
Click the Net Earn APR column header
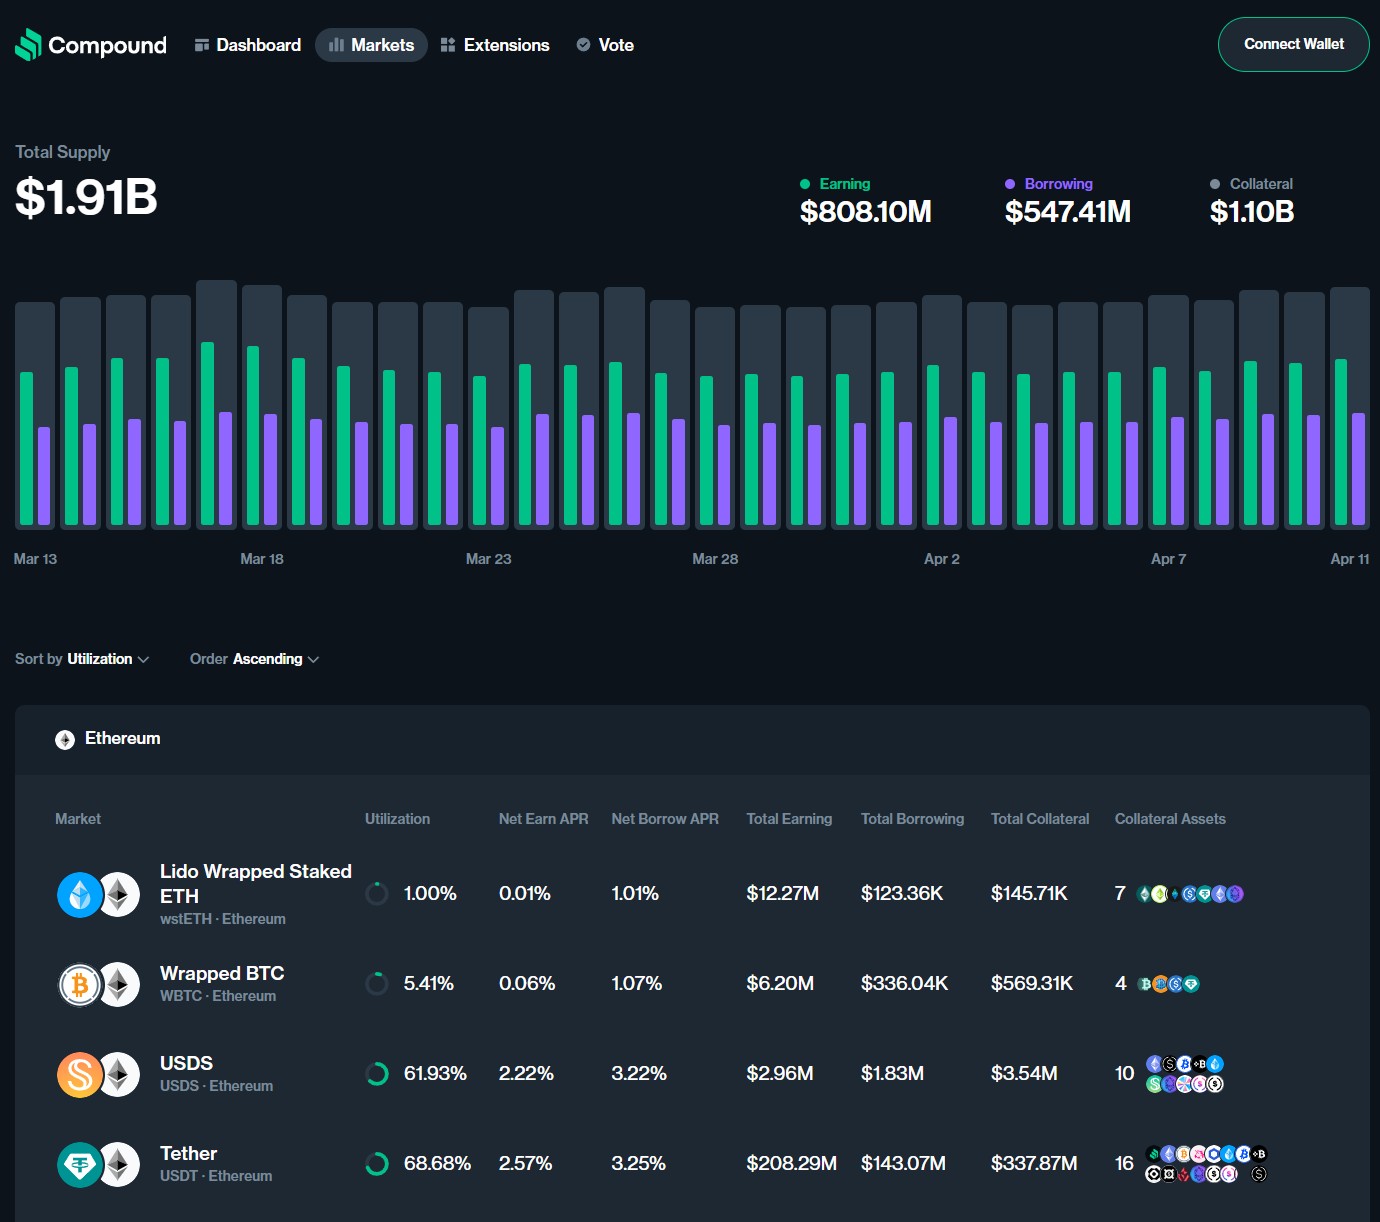[x=543, y=819]
